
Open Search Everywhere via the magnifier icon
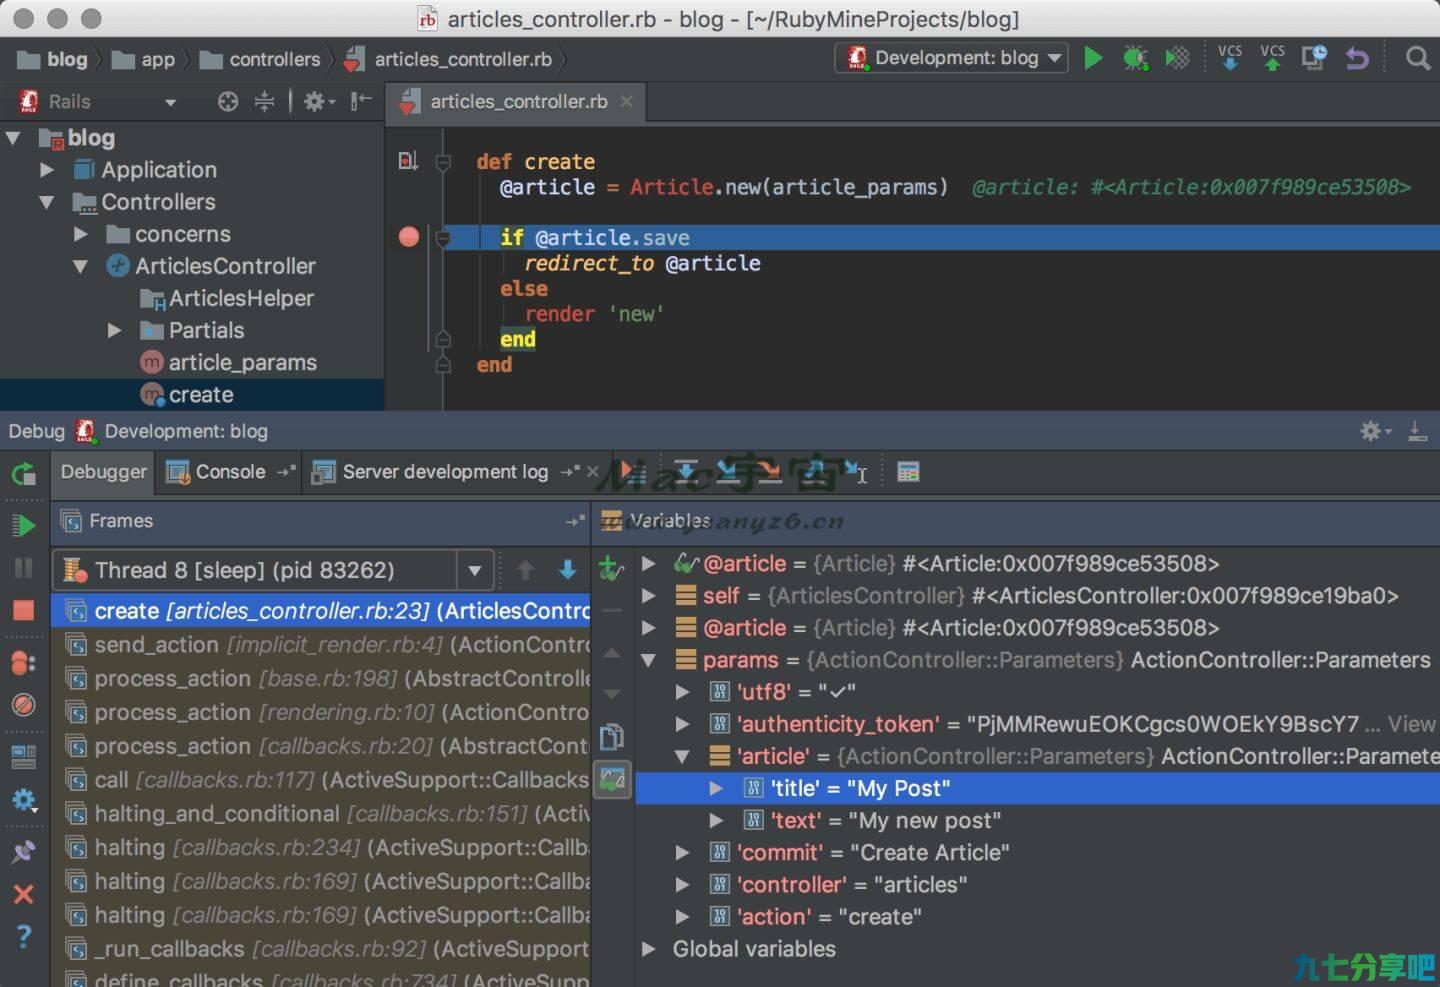click(1417, 58)
